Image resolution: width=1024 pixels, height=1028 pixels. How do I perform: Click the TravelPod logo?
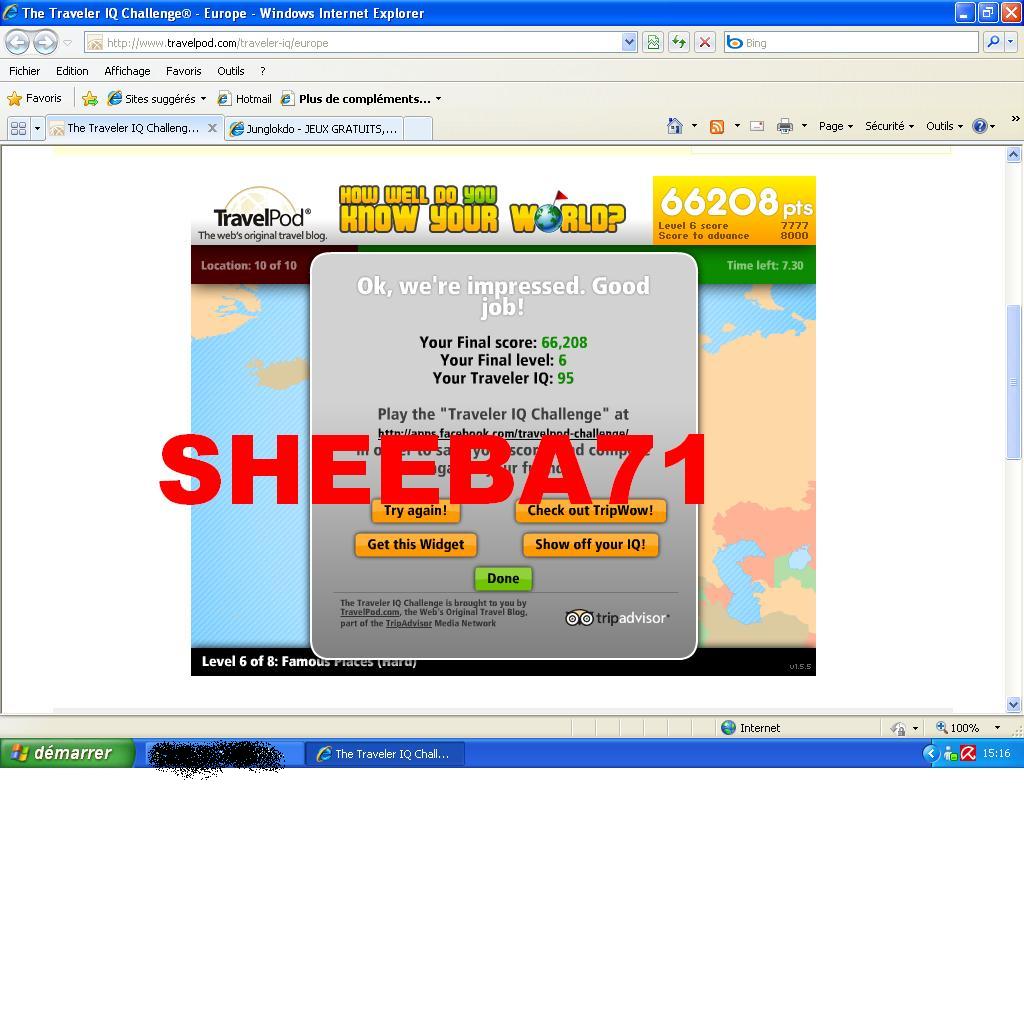click(x=262, y=214)
